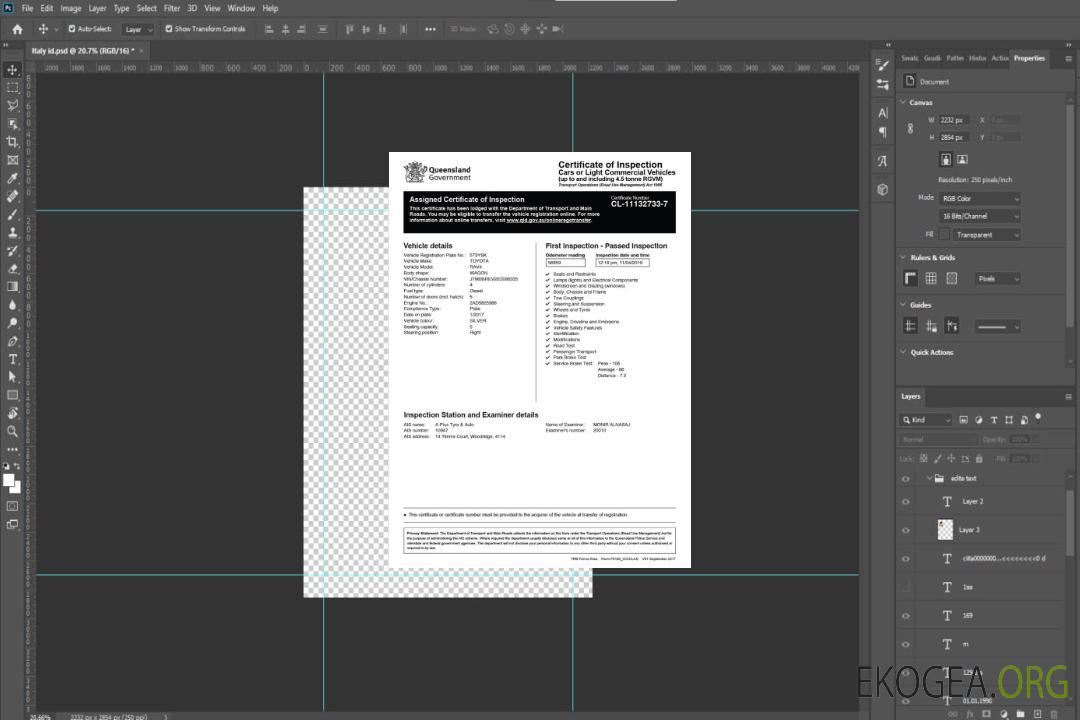The height and width of the screenshot is (720, 1080).
Task: Select the Crop tool in the toolbar
Action: [13, 142]
